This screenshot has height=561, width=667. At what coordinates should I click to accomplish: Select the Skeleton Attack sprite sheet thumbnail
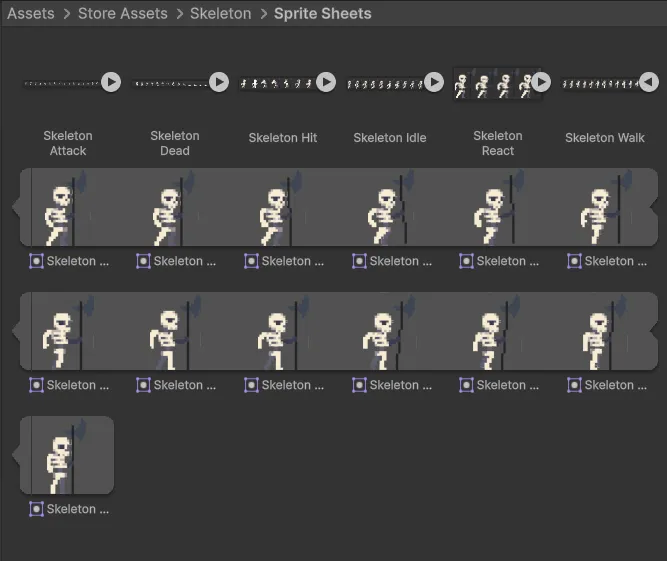[62, 83]
